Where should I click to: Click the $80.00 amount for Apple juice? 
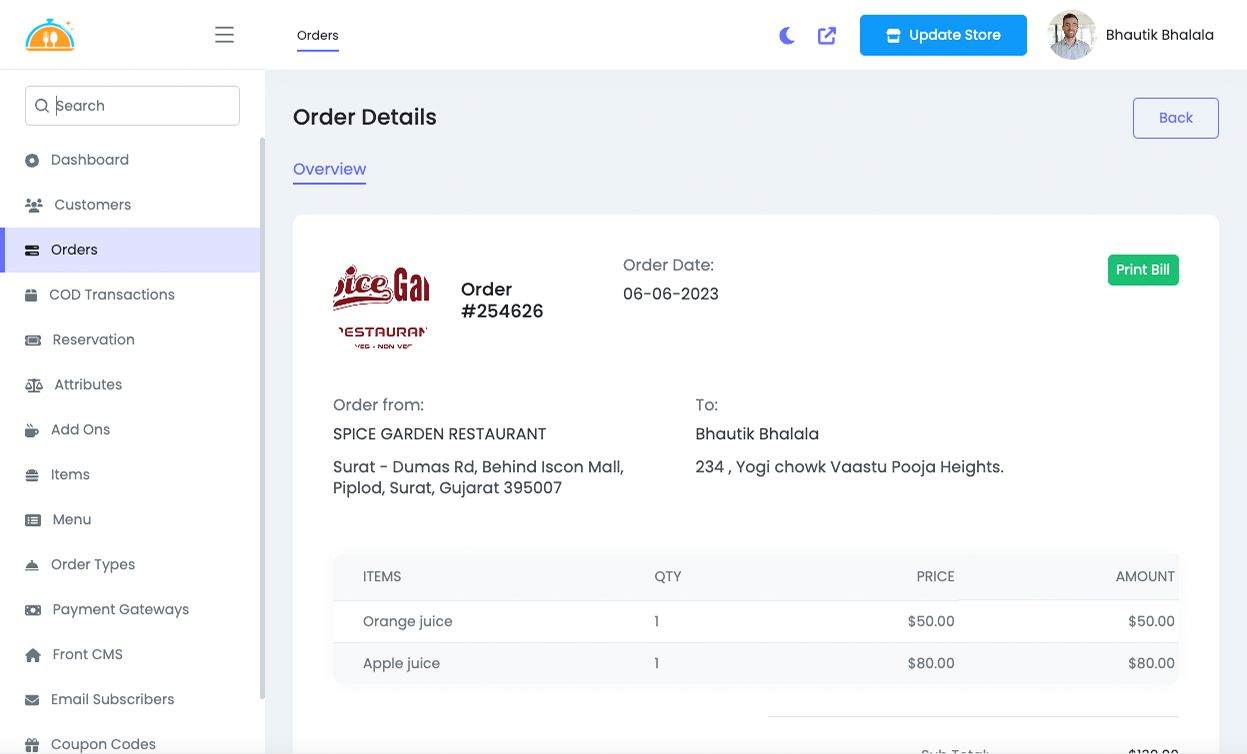[1151, 663]
